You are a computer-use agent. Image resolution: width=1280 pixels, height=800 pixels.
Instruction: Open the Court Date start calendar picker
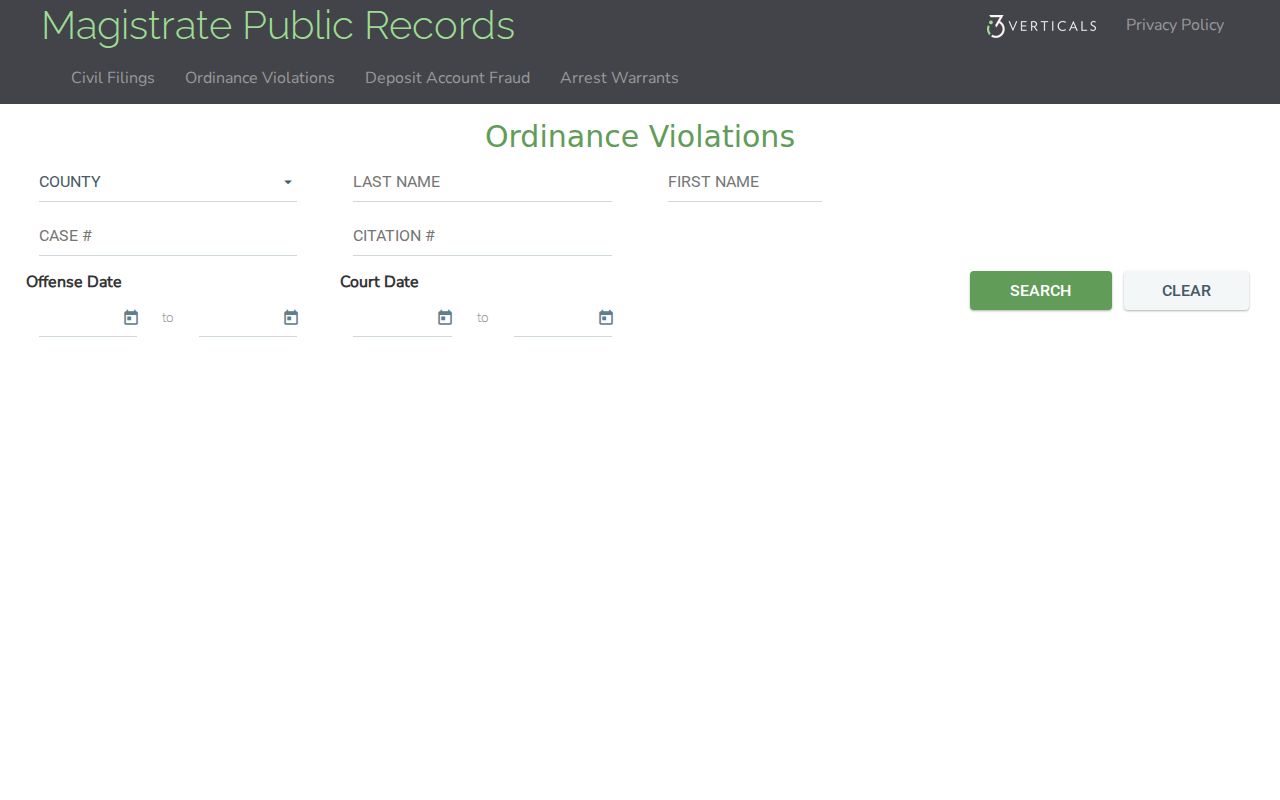[x=445, y=317]
